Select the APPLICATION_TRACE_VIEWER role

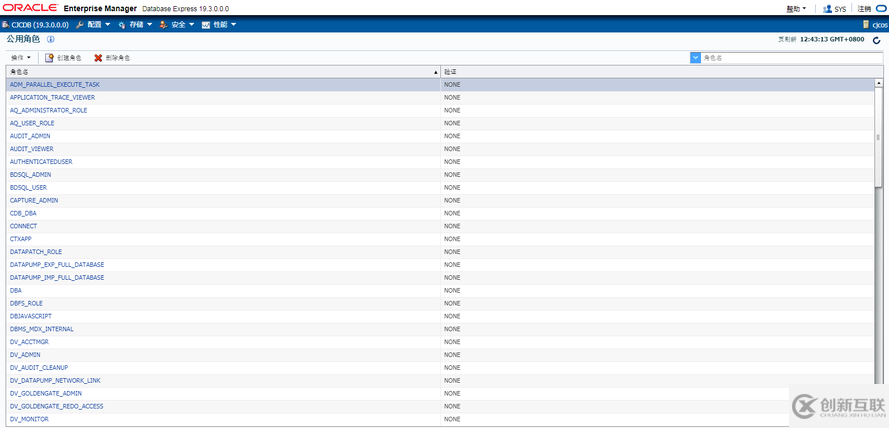pyautogui.click(x=53, y=98)
